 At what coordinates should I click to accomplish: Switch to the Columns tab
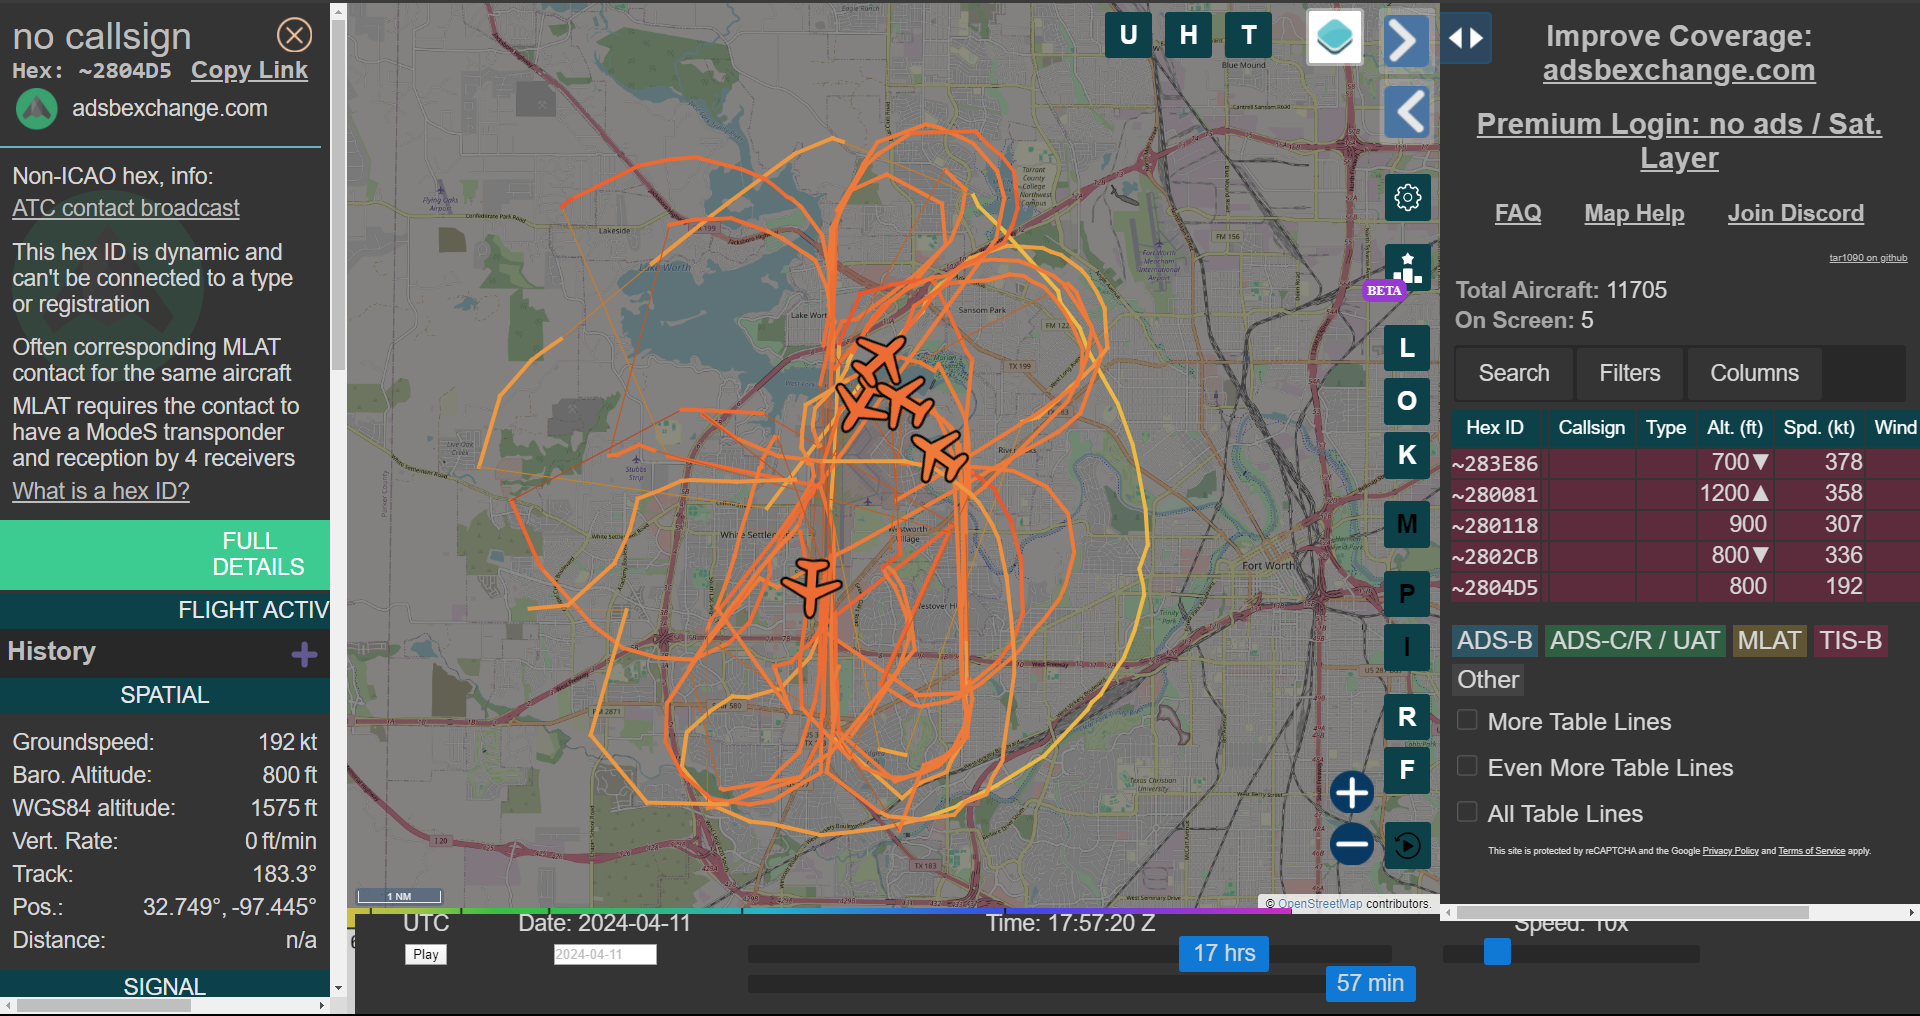click(x=1754, y=373)
